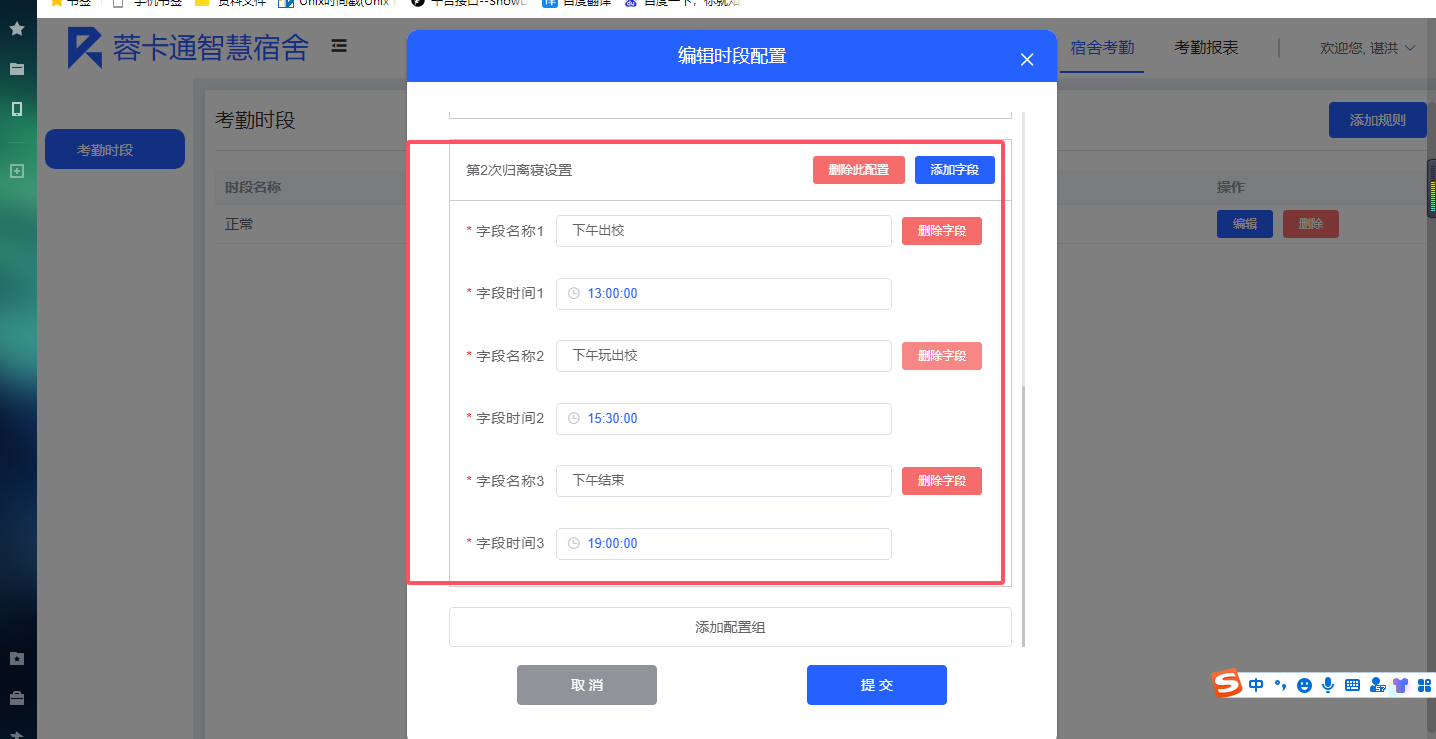The image size is (1436, 739).
Task: Open time picker for 字段时间3 19:00:00
Action: tap(723, 544)
